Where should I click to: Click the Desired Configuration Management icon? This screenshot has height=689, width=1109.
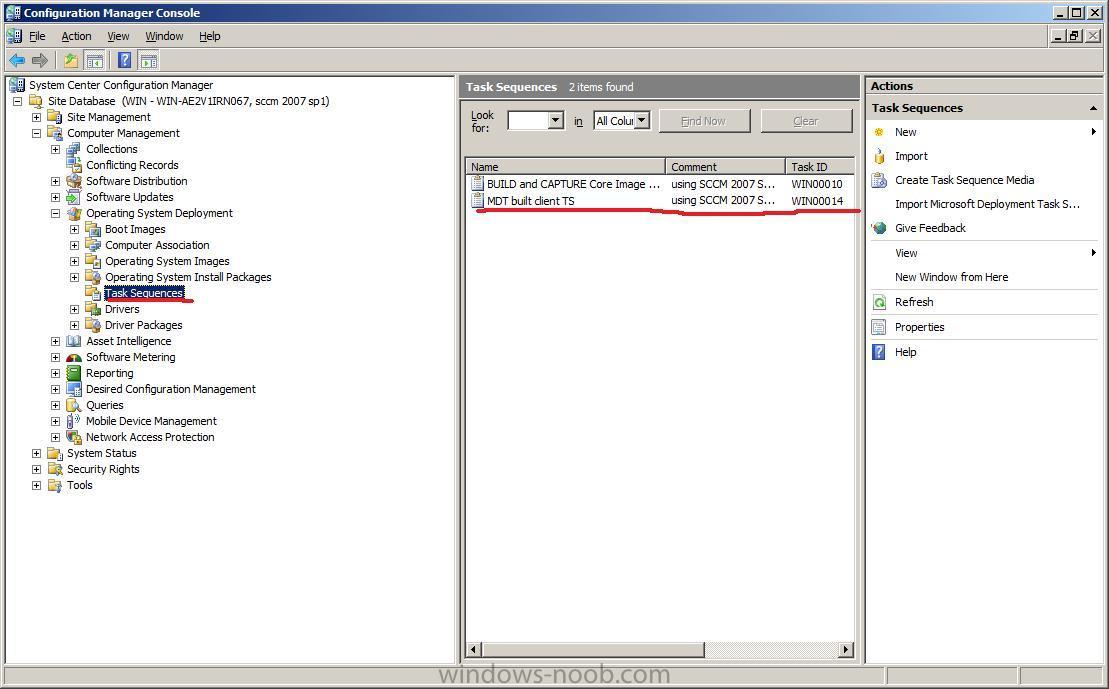point(74,389)
